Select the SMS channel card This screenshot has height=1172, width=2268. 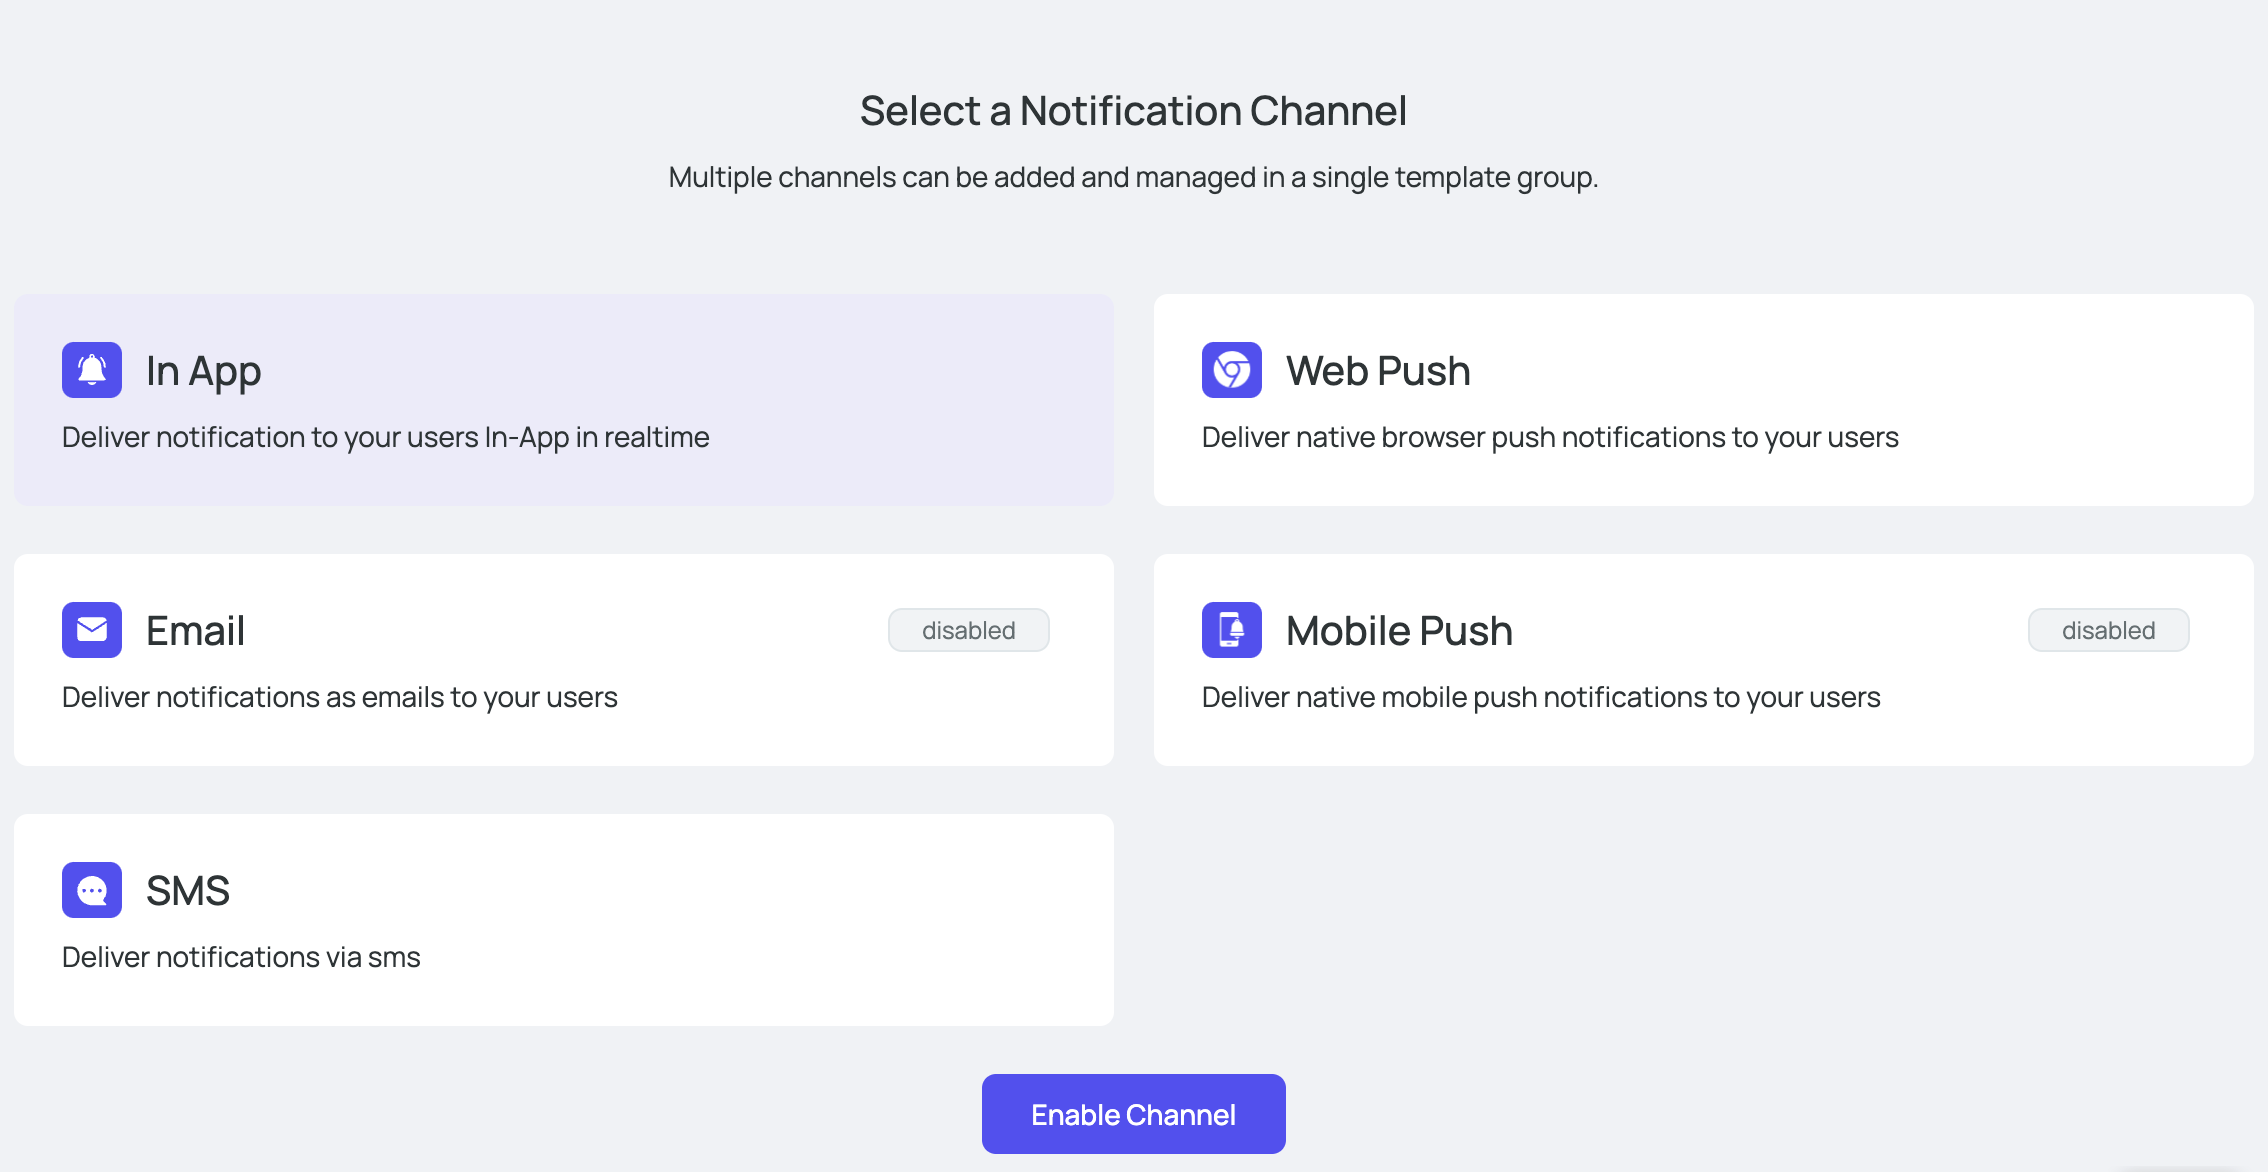pos(564,920)
